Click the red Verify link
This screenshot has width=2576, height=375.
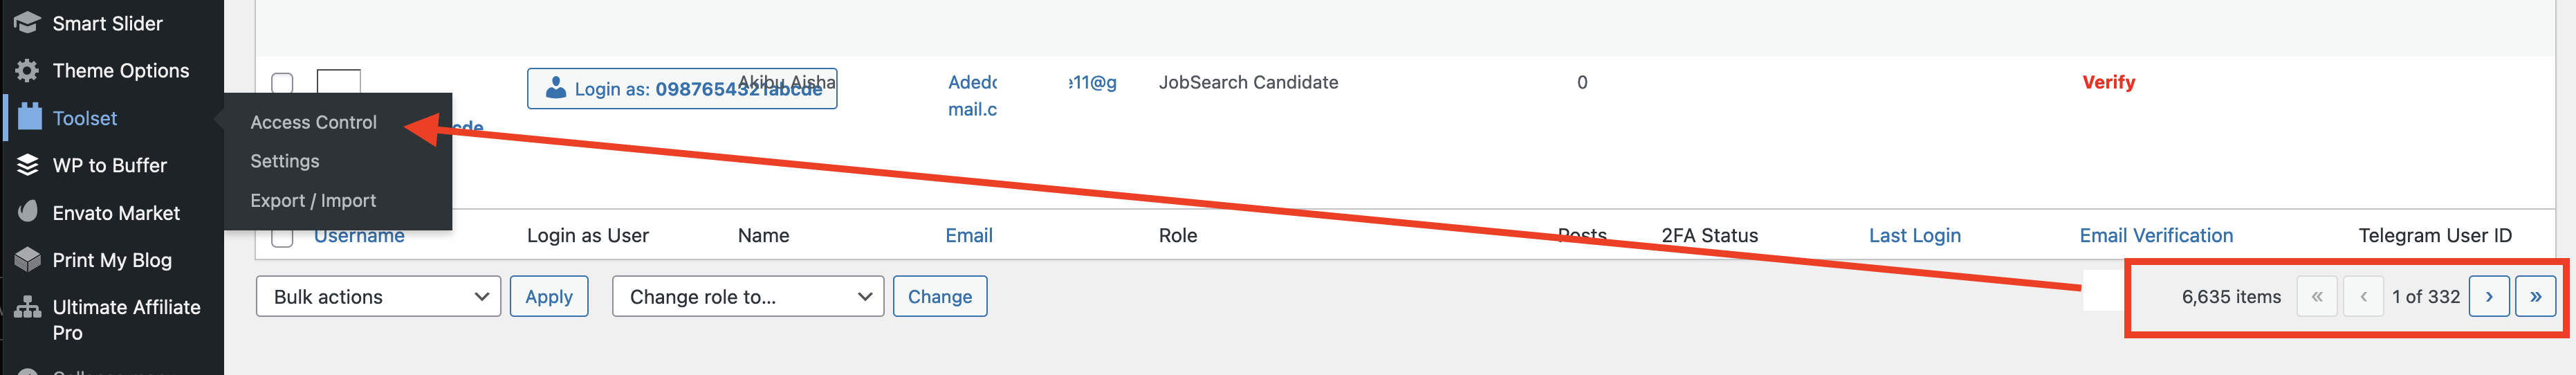coord(2108,82)
